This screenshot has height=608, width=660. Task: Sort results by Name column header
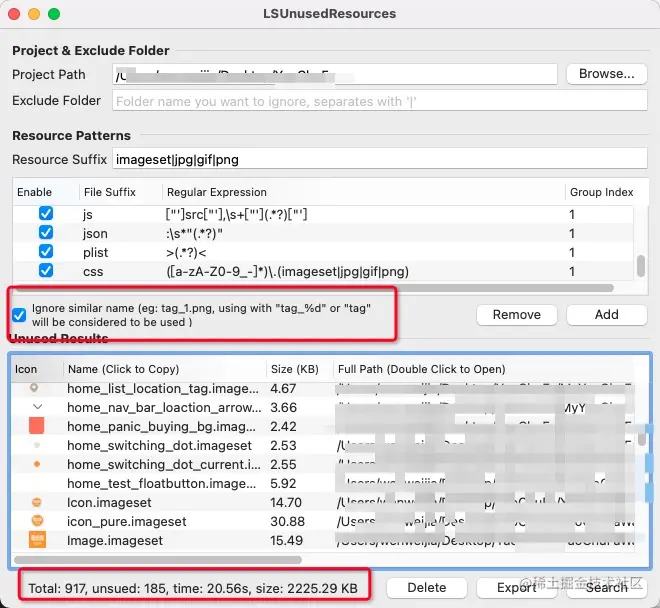123,369
